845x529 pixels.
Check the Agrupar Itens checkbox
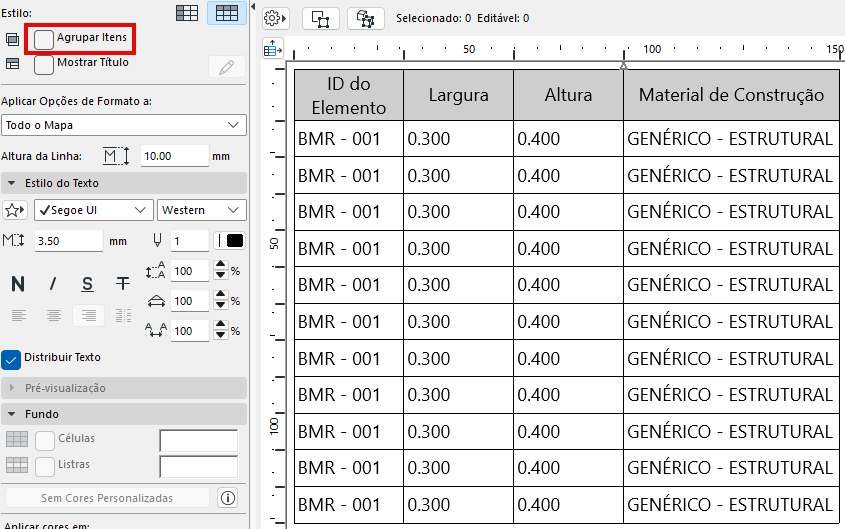(x=44, y=39)
